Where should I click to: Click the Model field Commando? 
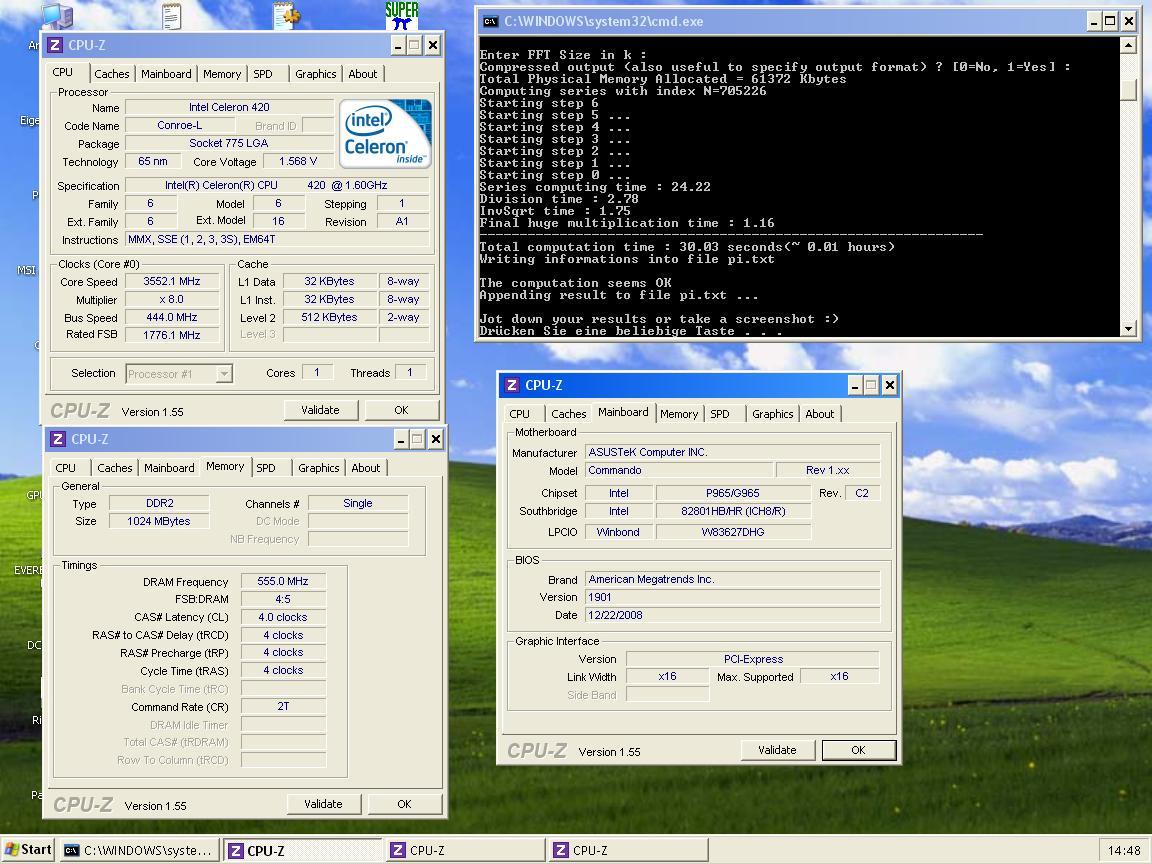coord(679,470)
